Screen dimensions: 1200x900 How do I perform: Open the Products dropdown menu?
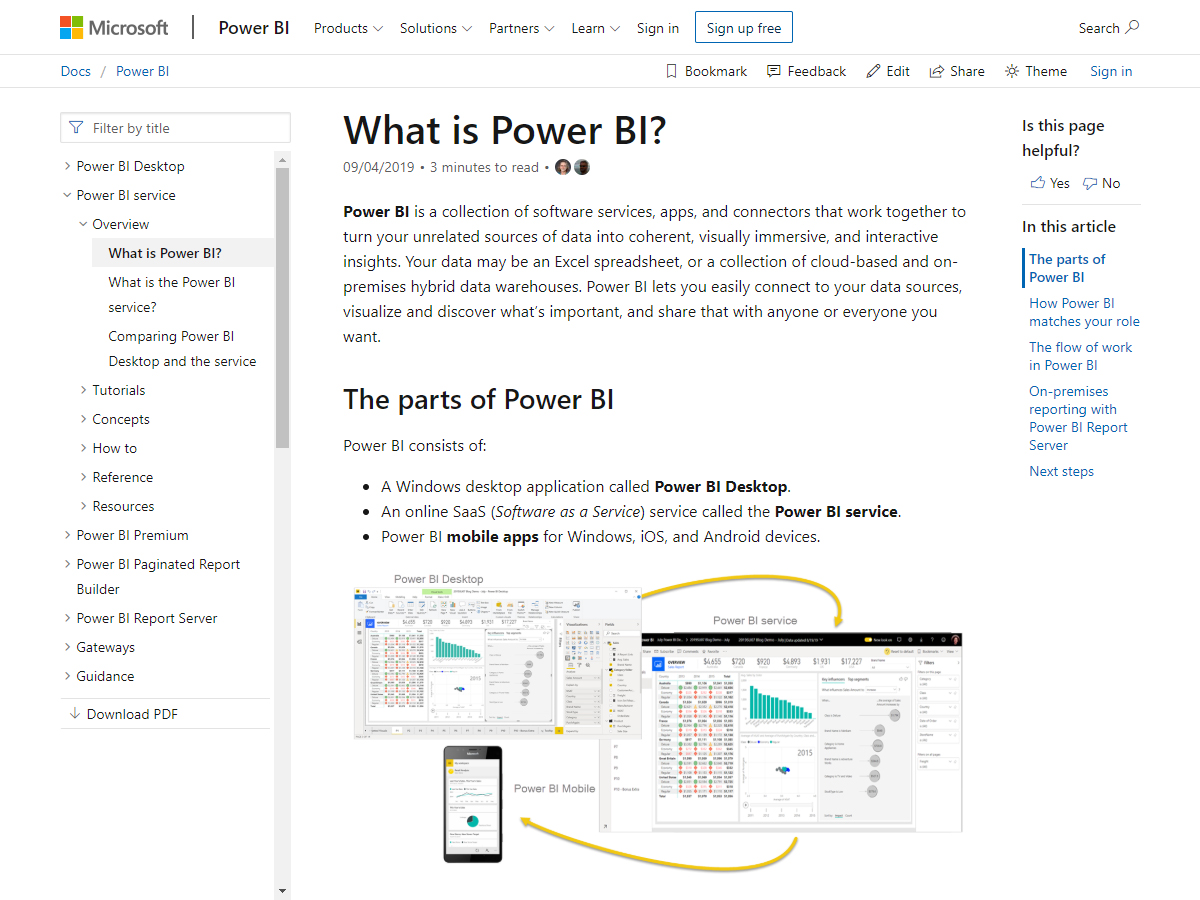tap(348, 28)
